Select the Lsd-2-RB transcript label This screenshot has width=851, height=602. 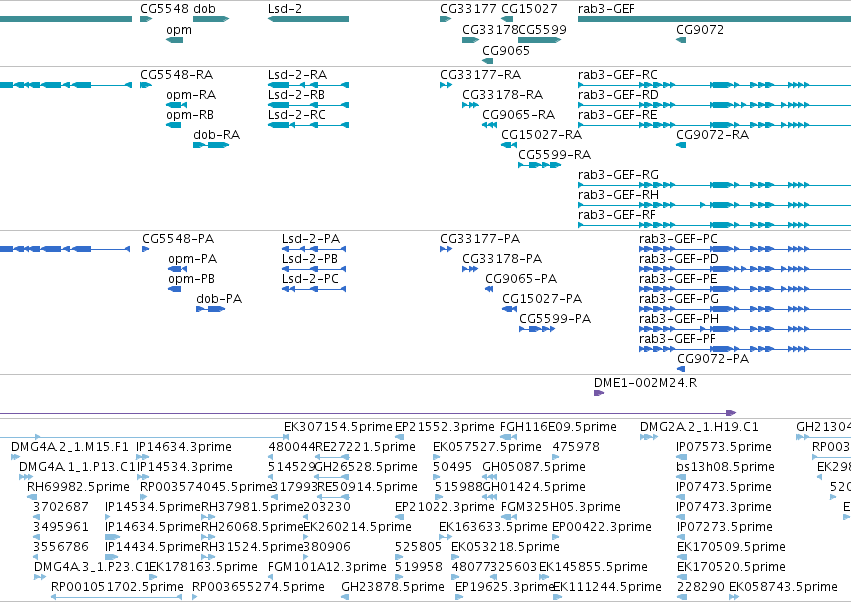click(x=296, y=94)
